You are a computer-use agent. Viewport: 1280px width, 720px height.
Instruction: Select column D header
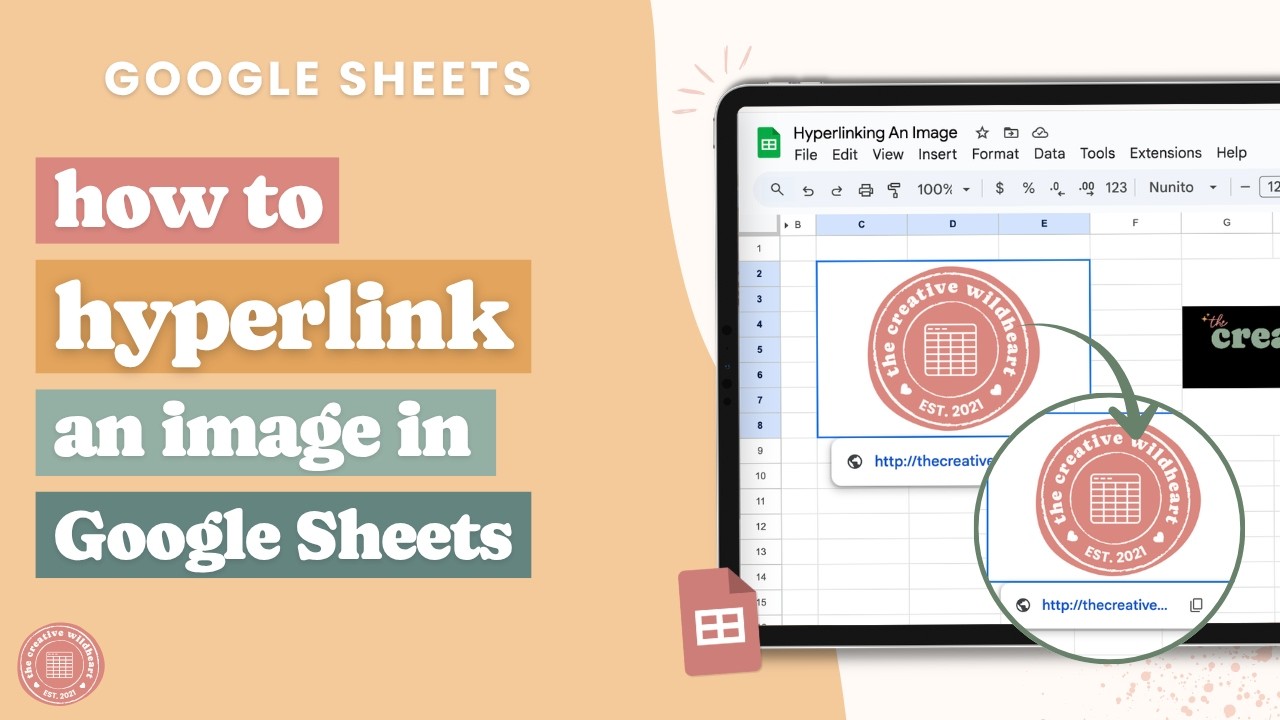(953, 224)
